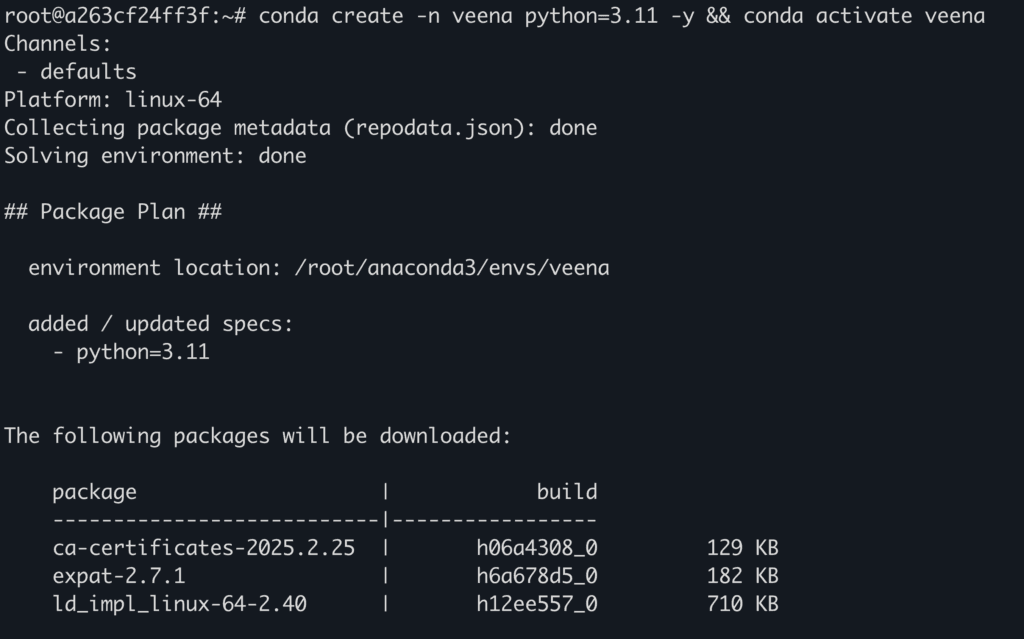Viewport: 1024px width, 639px height.
Task: Click the 'Platform: linux-64' line
Action: (x=113, y=100)
